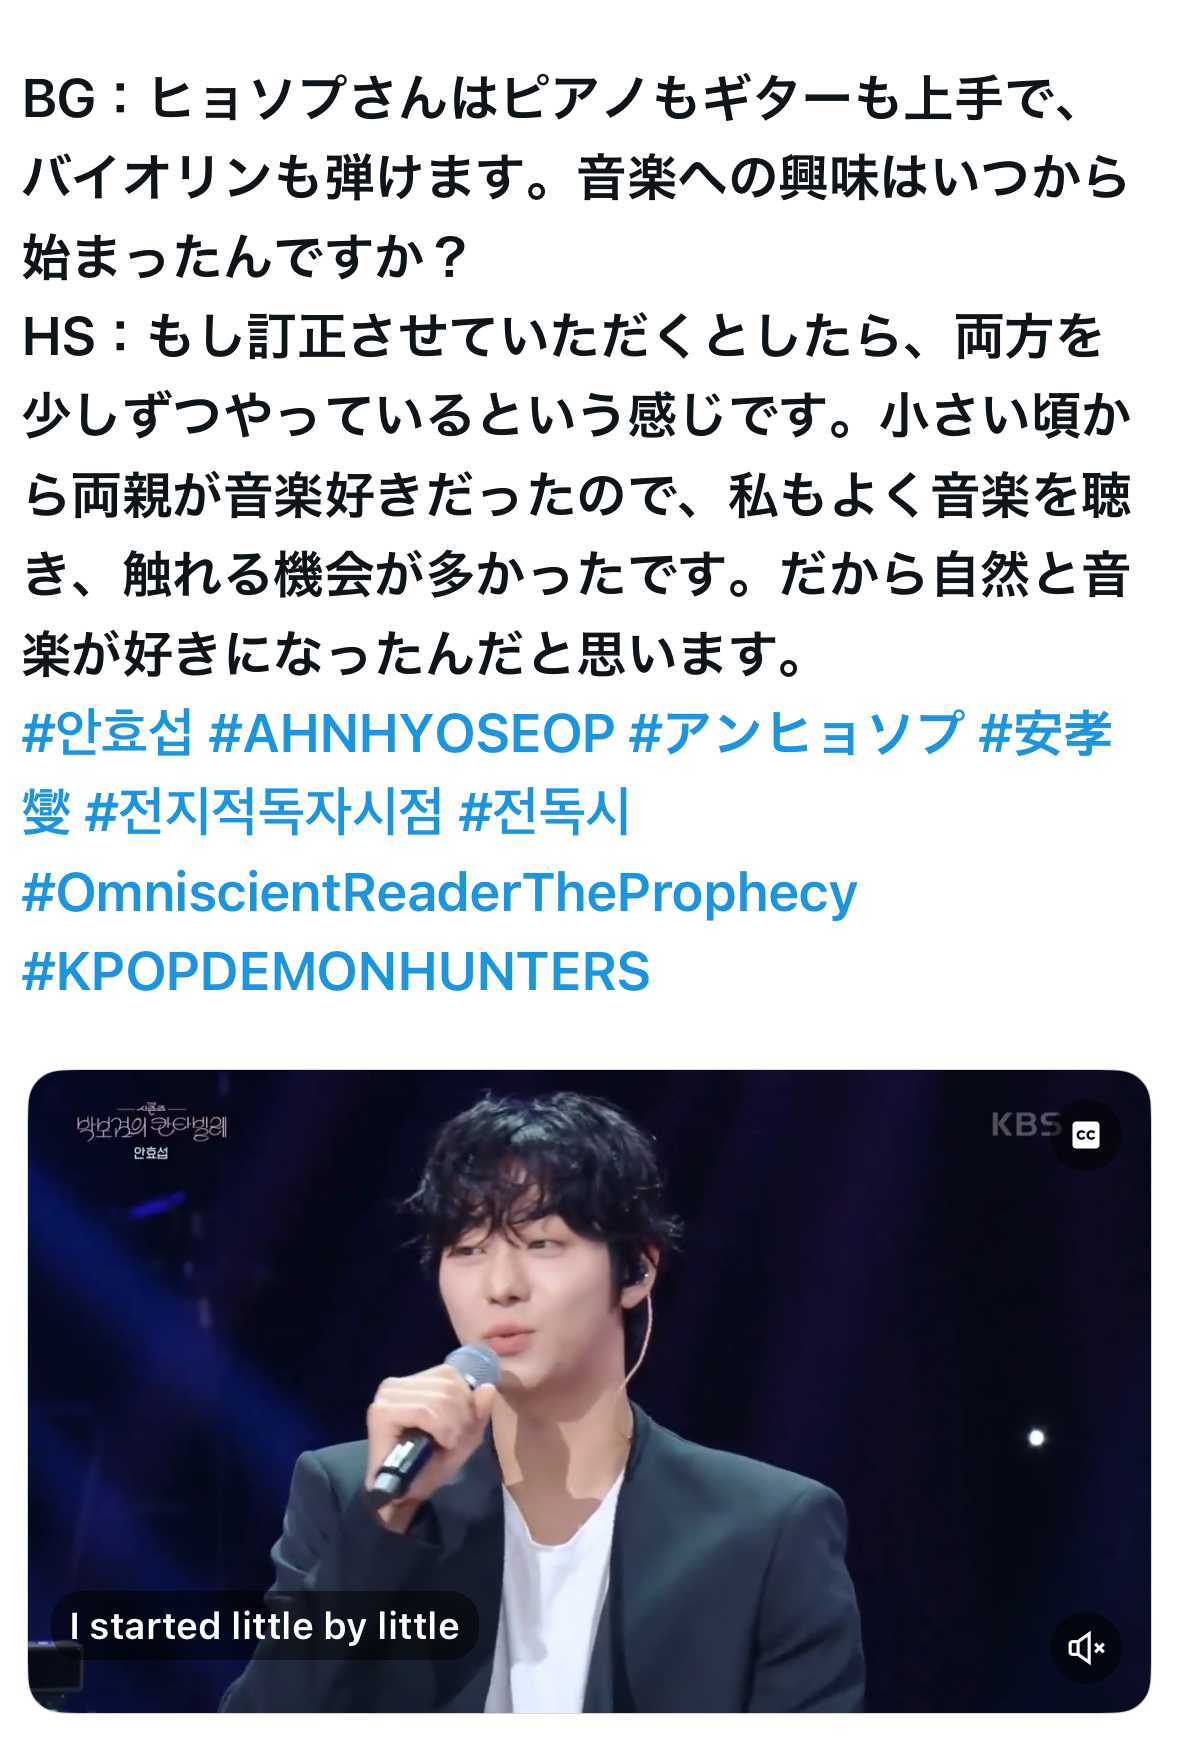Tap the KBS watermark in video
This screenshot has height=1760, width=1179.
tap(1023, 1125)
